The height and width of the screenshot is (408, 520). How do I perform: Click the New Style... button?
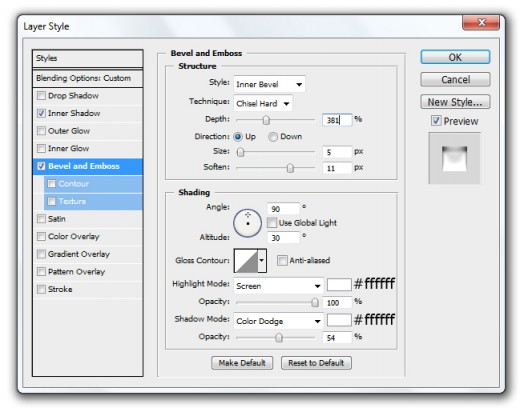(x=455, y=102)
